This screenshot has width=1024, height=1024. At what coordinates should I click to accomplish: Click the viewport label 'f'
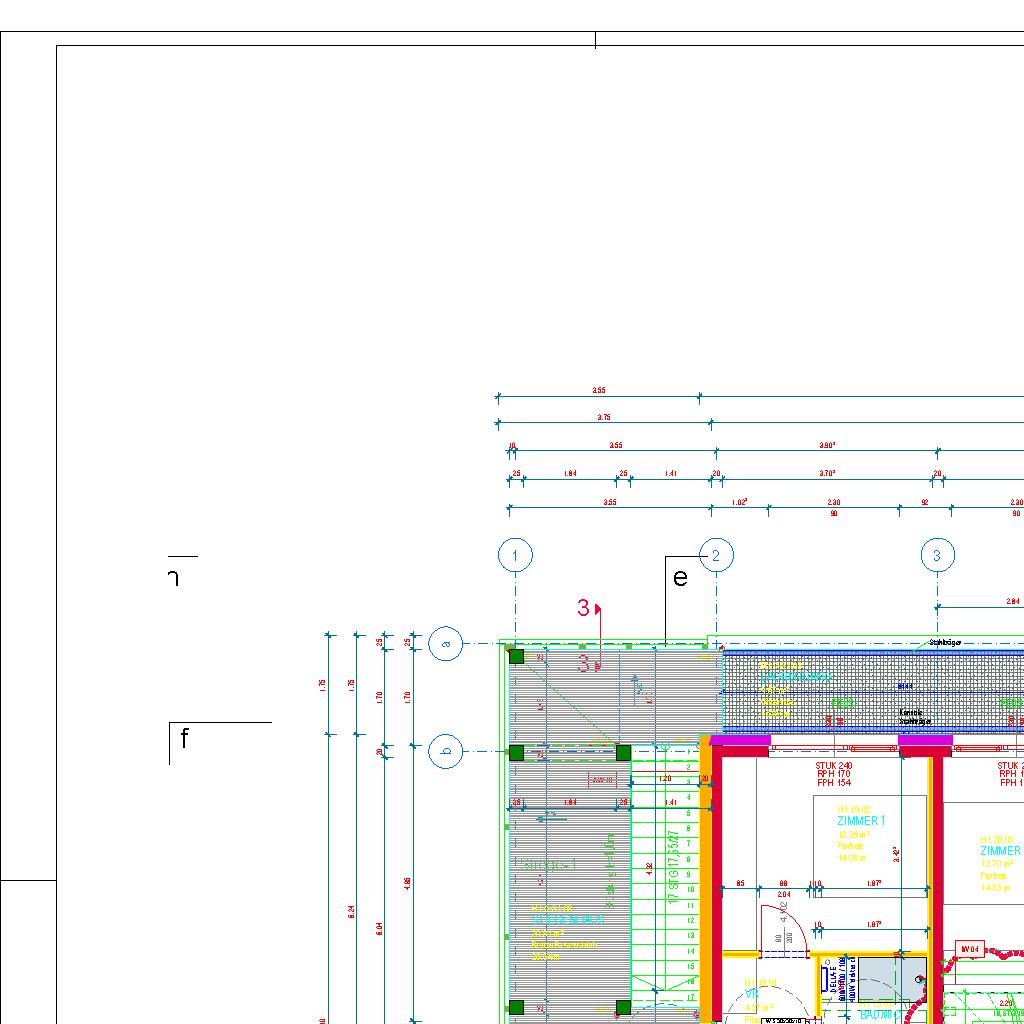click(x=184, y=739)
